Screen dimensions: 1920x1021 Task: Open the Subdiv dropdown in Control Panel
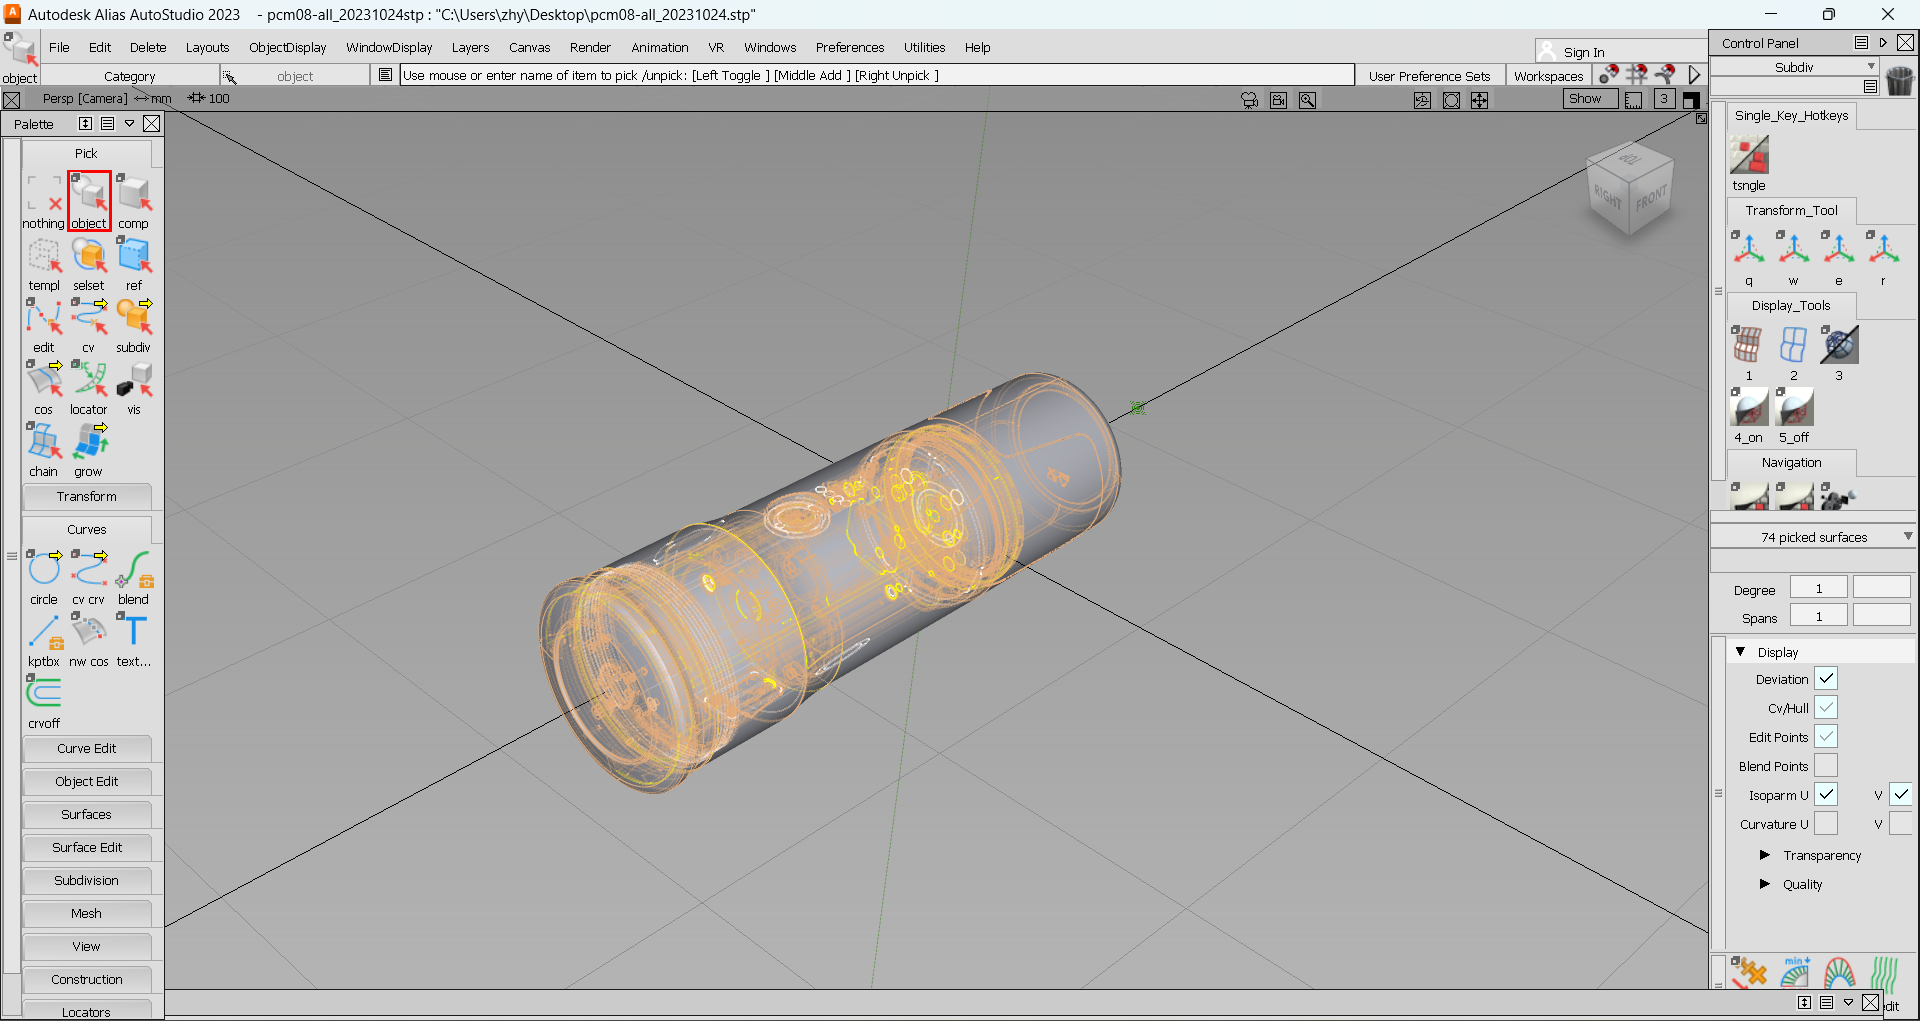tap(1795, 67)
